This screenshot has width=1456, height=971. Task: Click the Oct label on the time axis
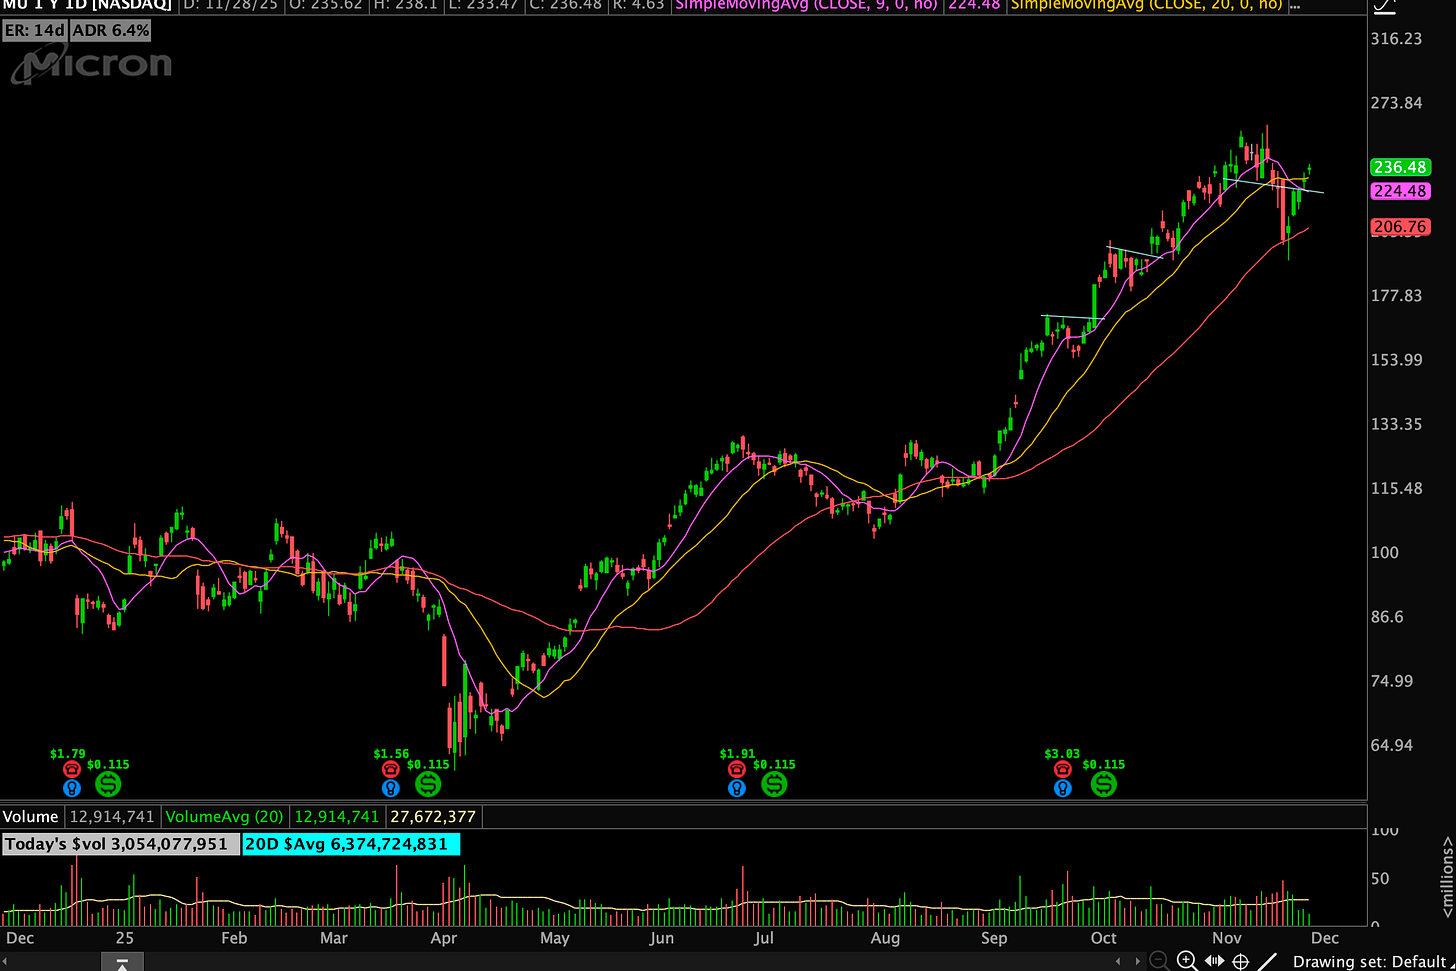(x=1103, y=938)
